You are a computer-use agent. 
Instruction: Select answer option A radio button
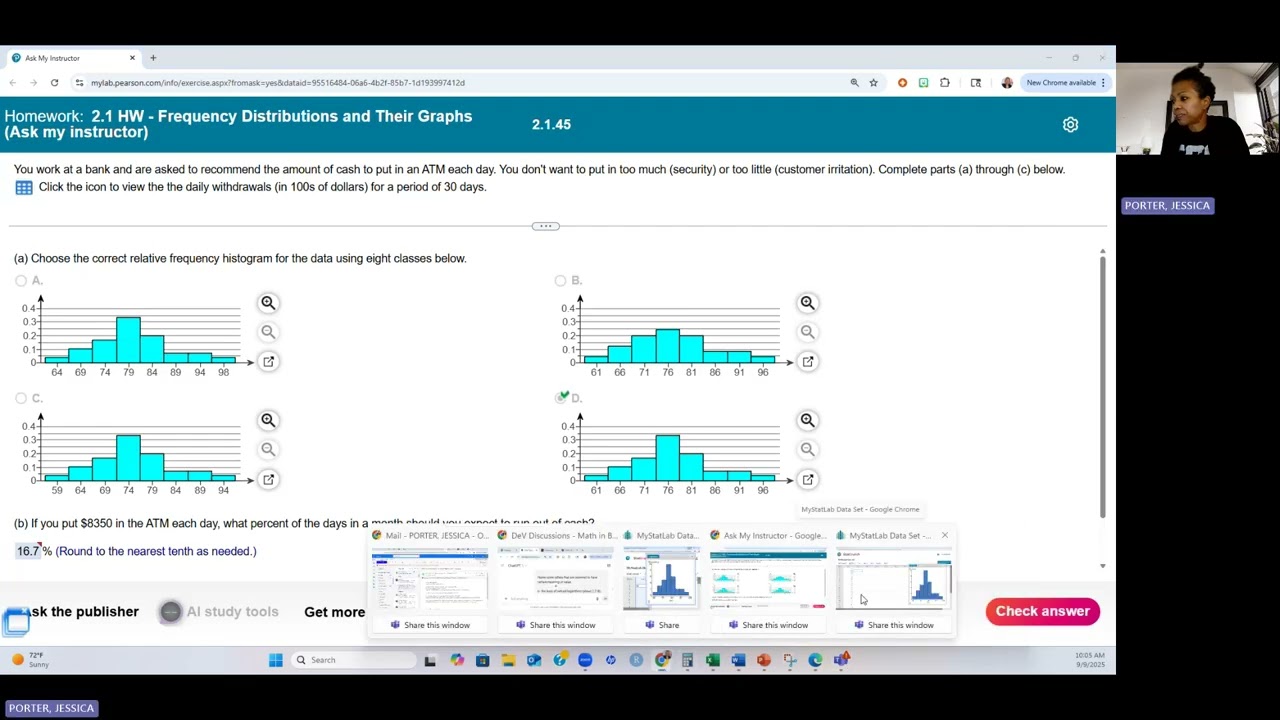coord(21,281)
